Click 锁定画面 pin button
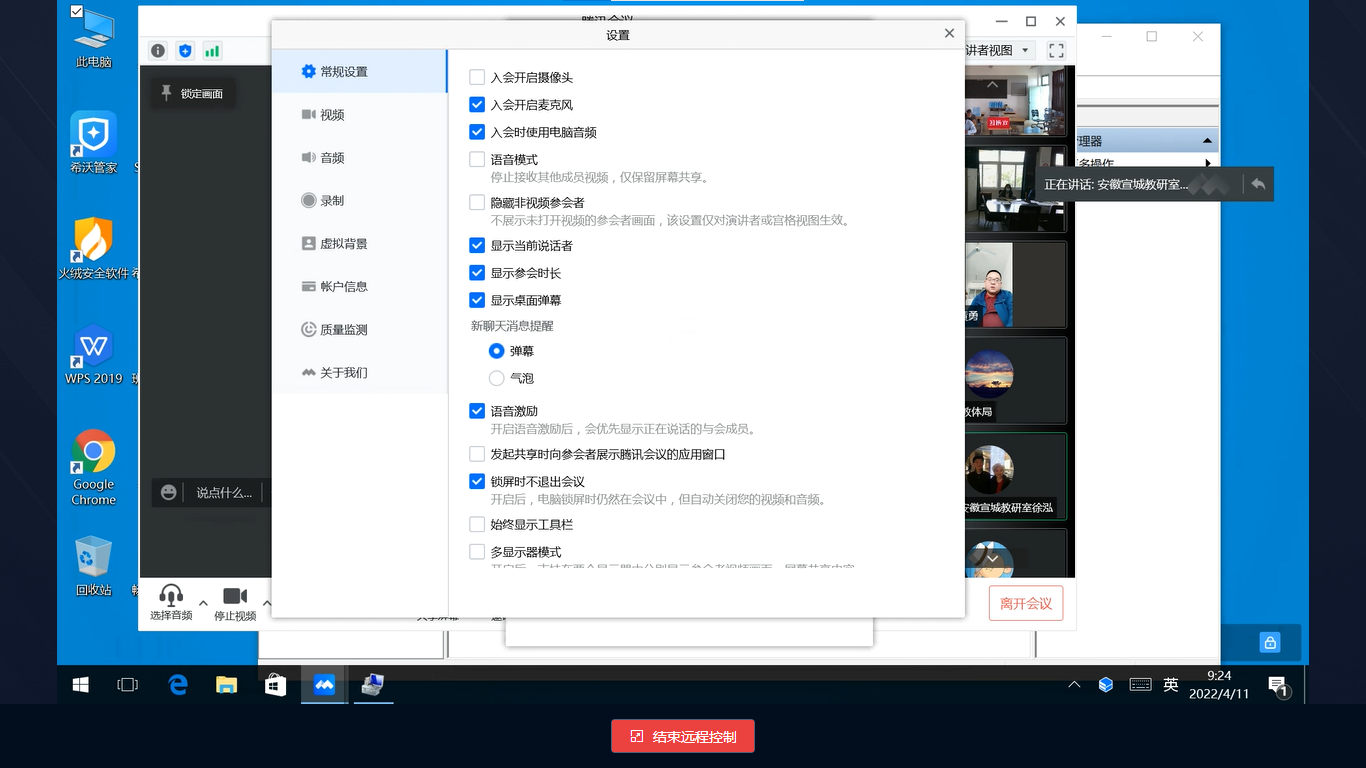The width and height of the screenshot is (1366, 768). pos(194,94)
